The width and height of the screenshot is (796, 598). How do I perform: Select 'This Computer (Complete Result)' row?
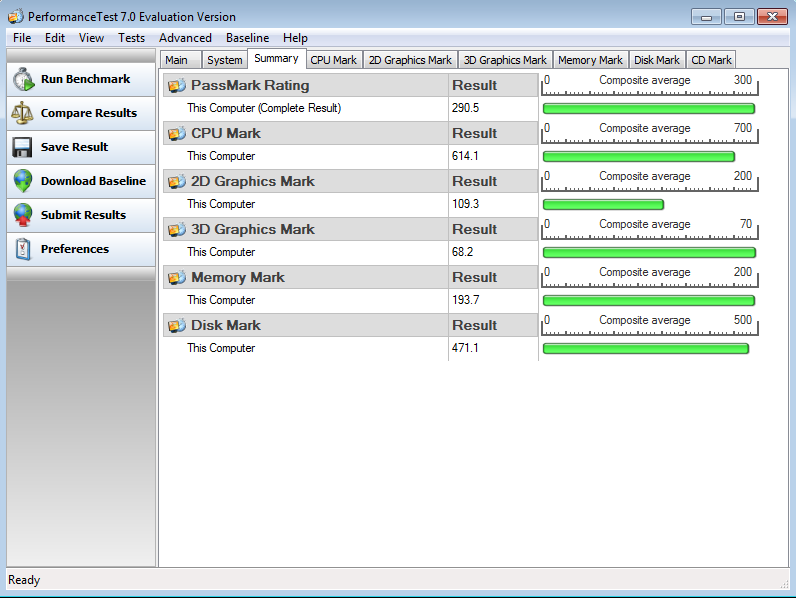350,108
